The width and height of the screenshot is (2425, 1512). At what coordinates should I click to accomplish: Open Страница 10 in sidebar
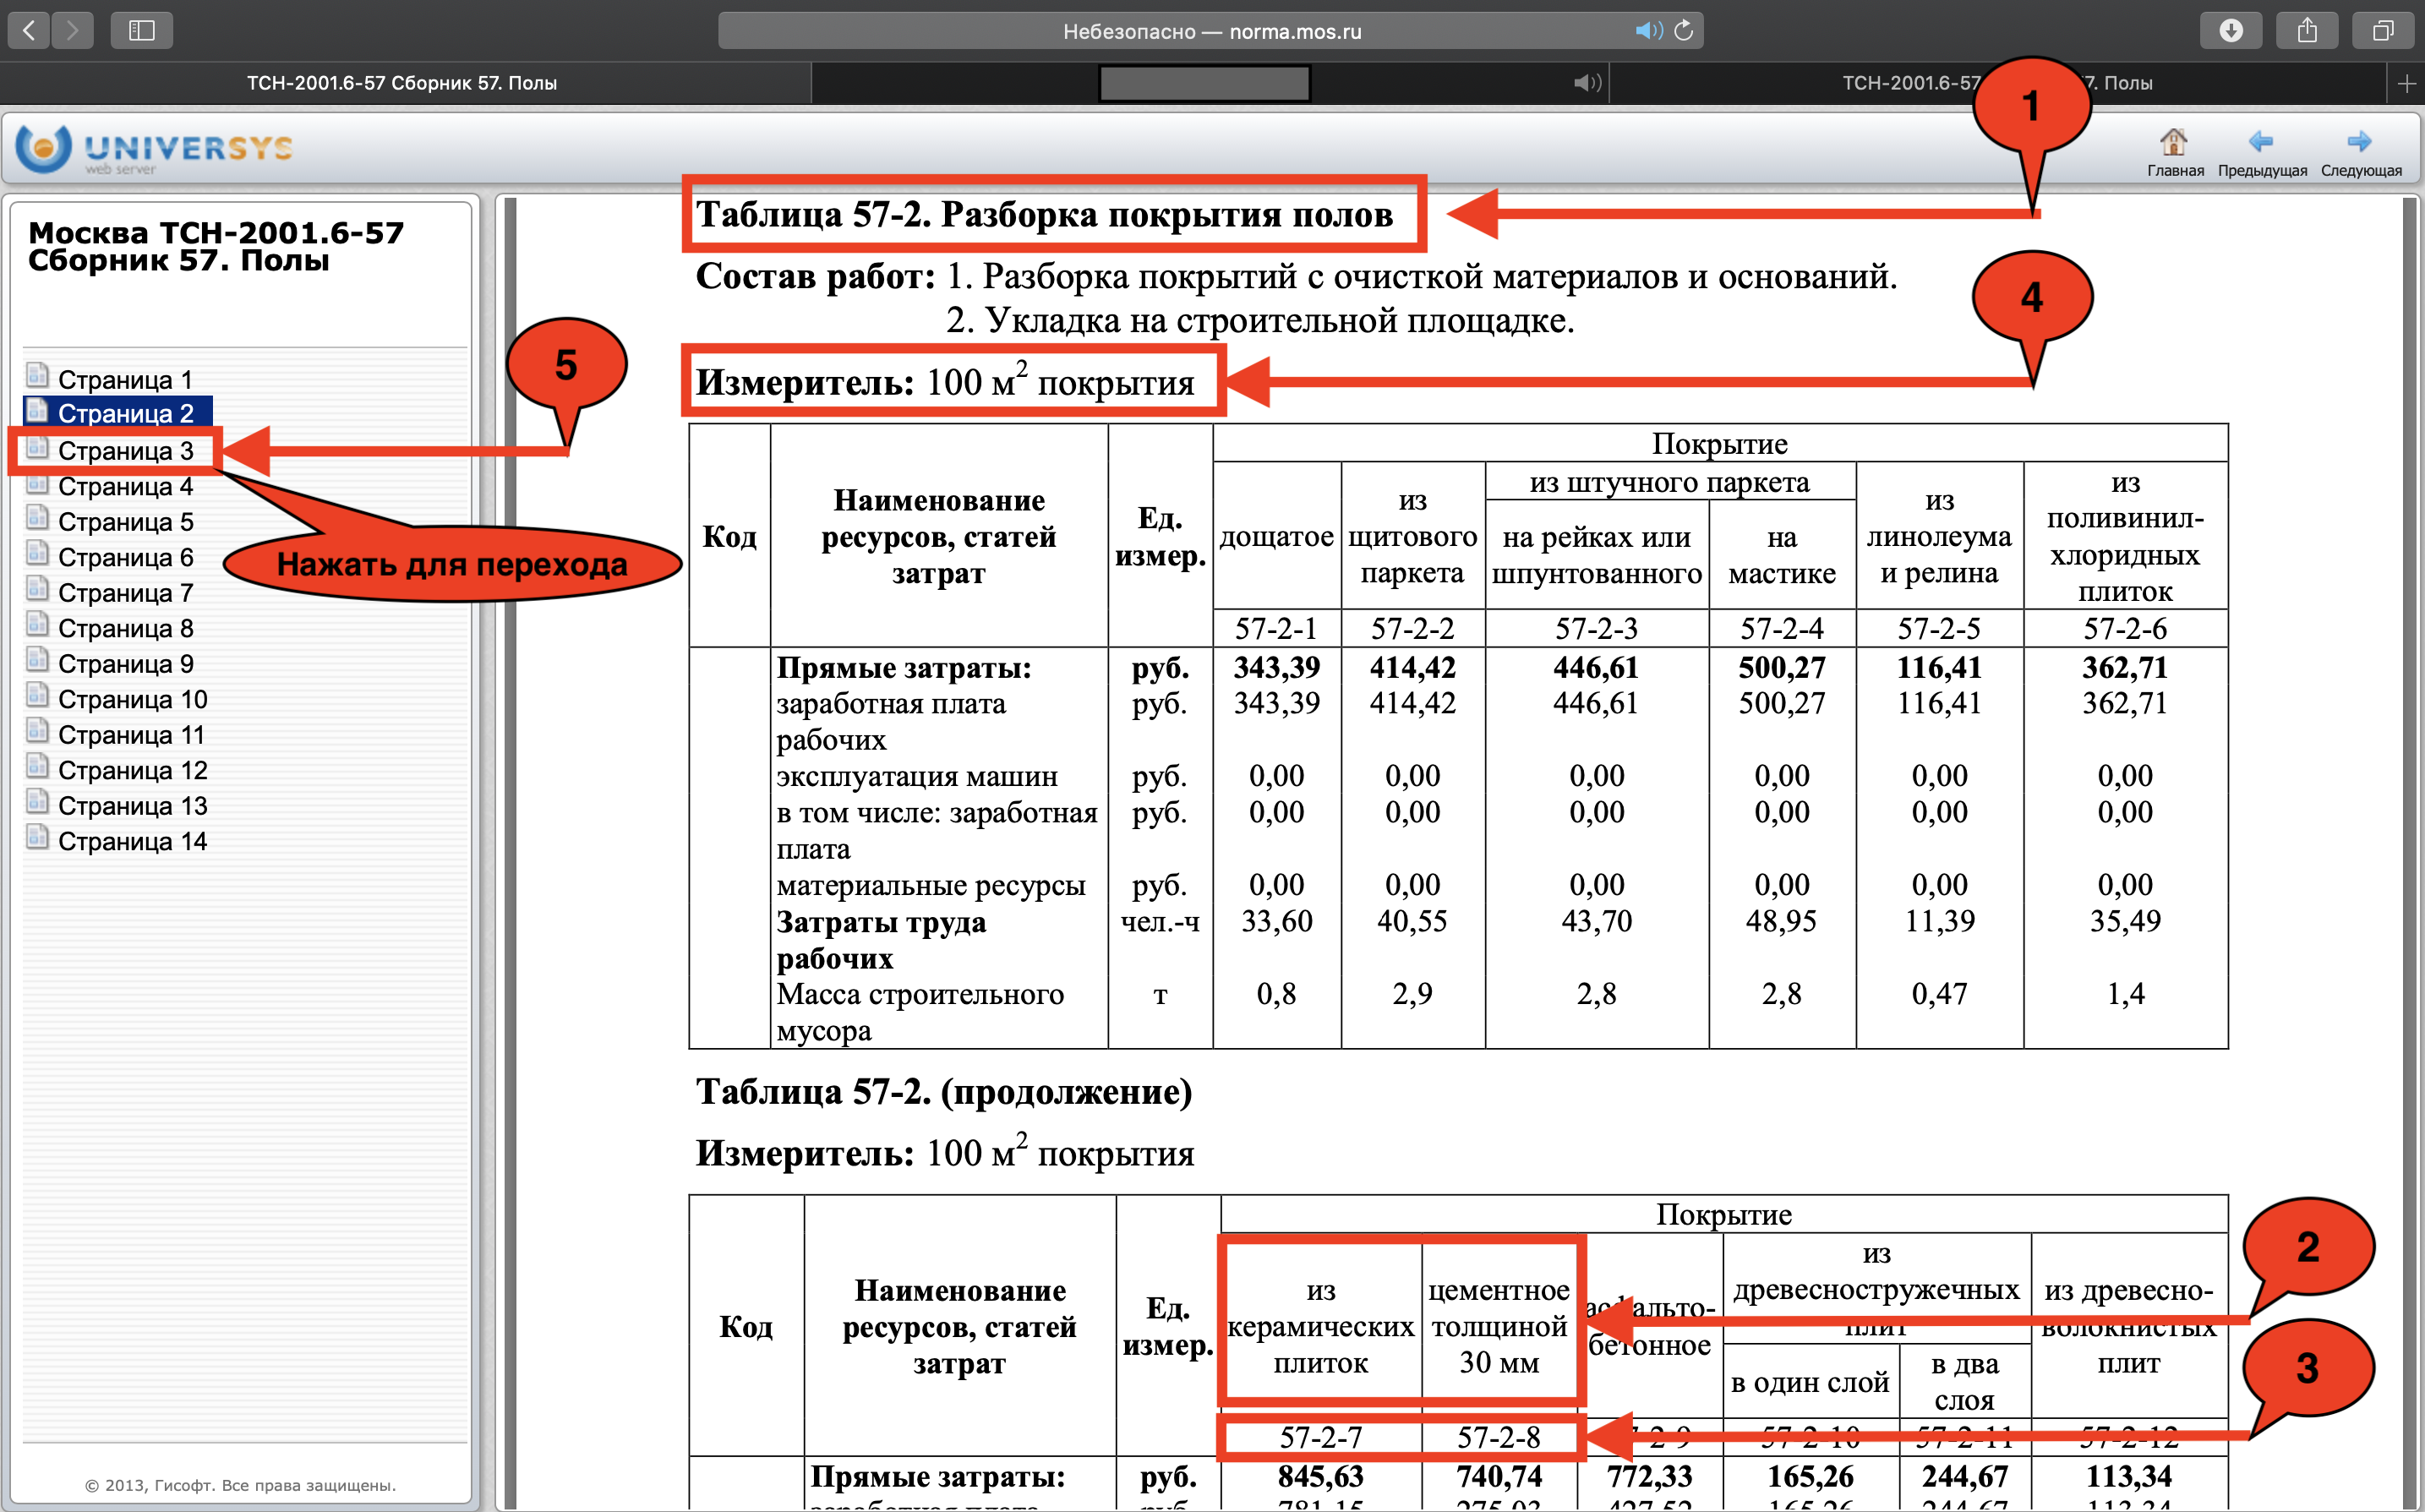click(132, 699)
